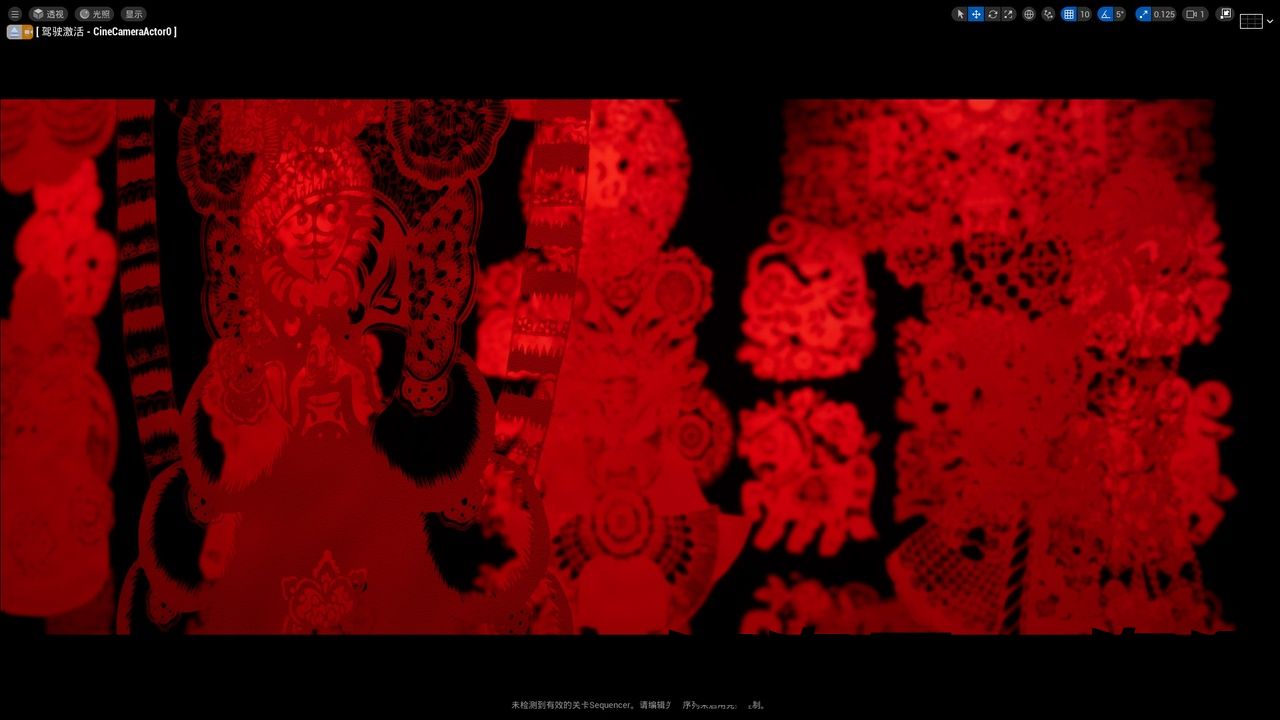Open the viewport options hamburger menu
Viewport: 1280px width, 720px height.
tap(15, 14)
